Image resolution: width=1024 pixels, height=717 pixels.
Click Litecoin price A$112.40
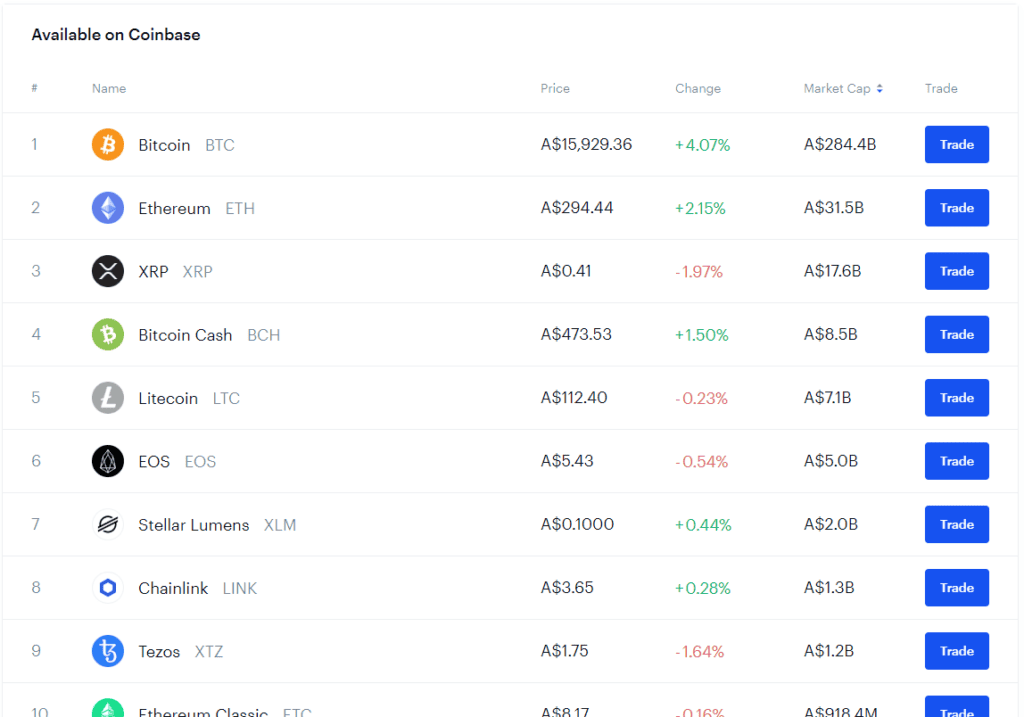click(x=574, y=398)
